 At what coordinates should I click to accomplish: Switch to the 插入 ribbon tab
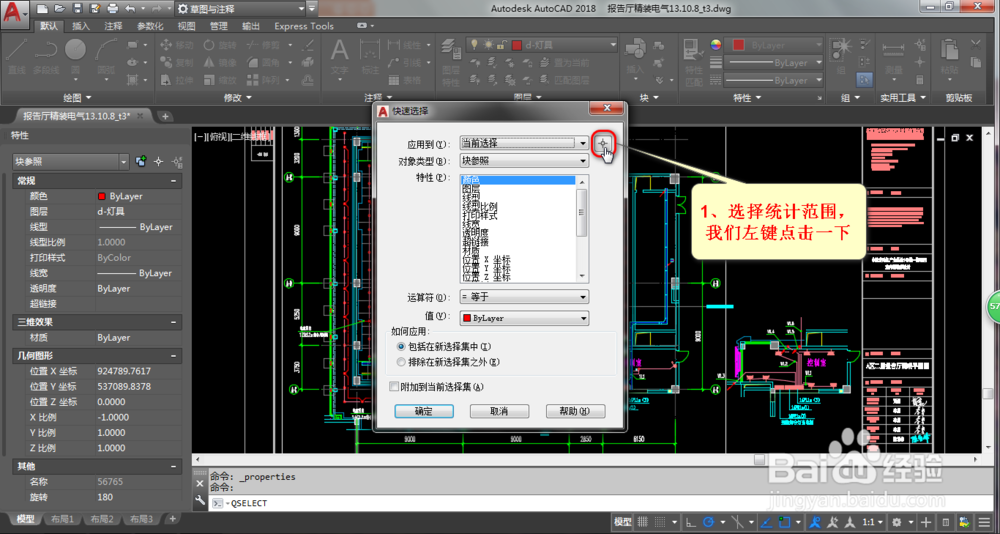pos(81,26)
